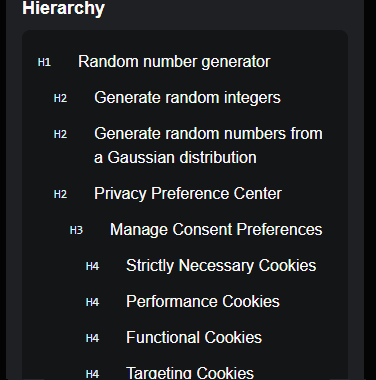Select the Manage Consent Preferences entry
The height and width of the screenshot is (380, 376).
[x=216, y=230]
